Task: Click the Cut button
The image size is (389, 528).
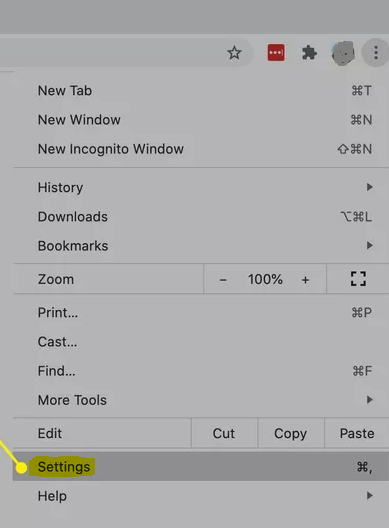Action: click(224, 433)
